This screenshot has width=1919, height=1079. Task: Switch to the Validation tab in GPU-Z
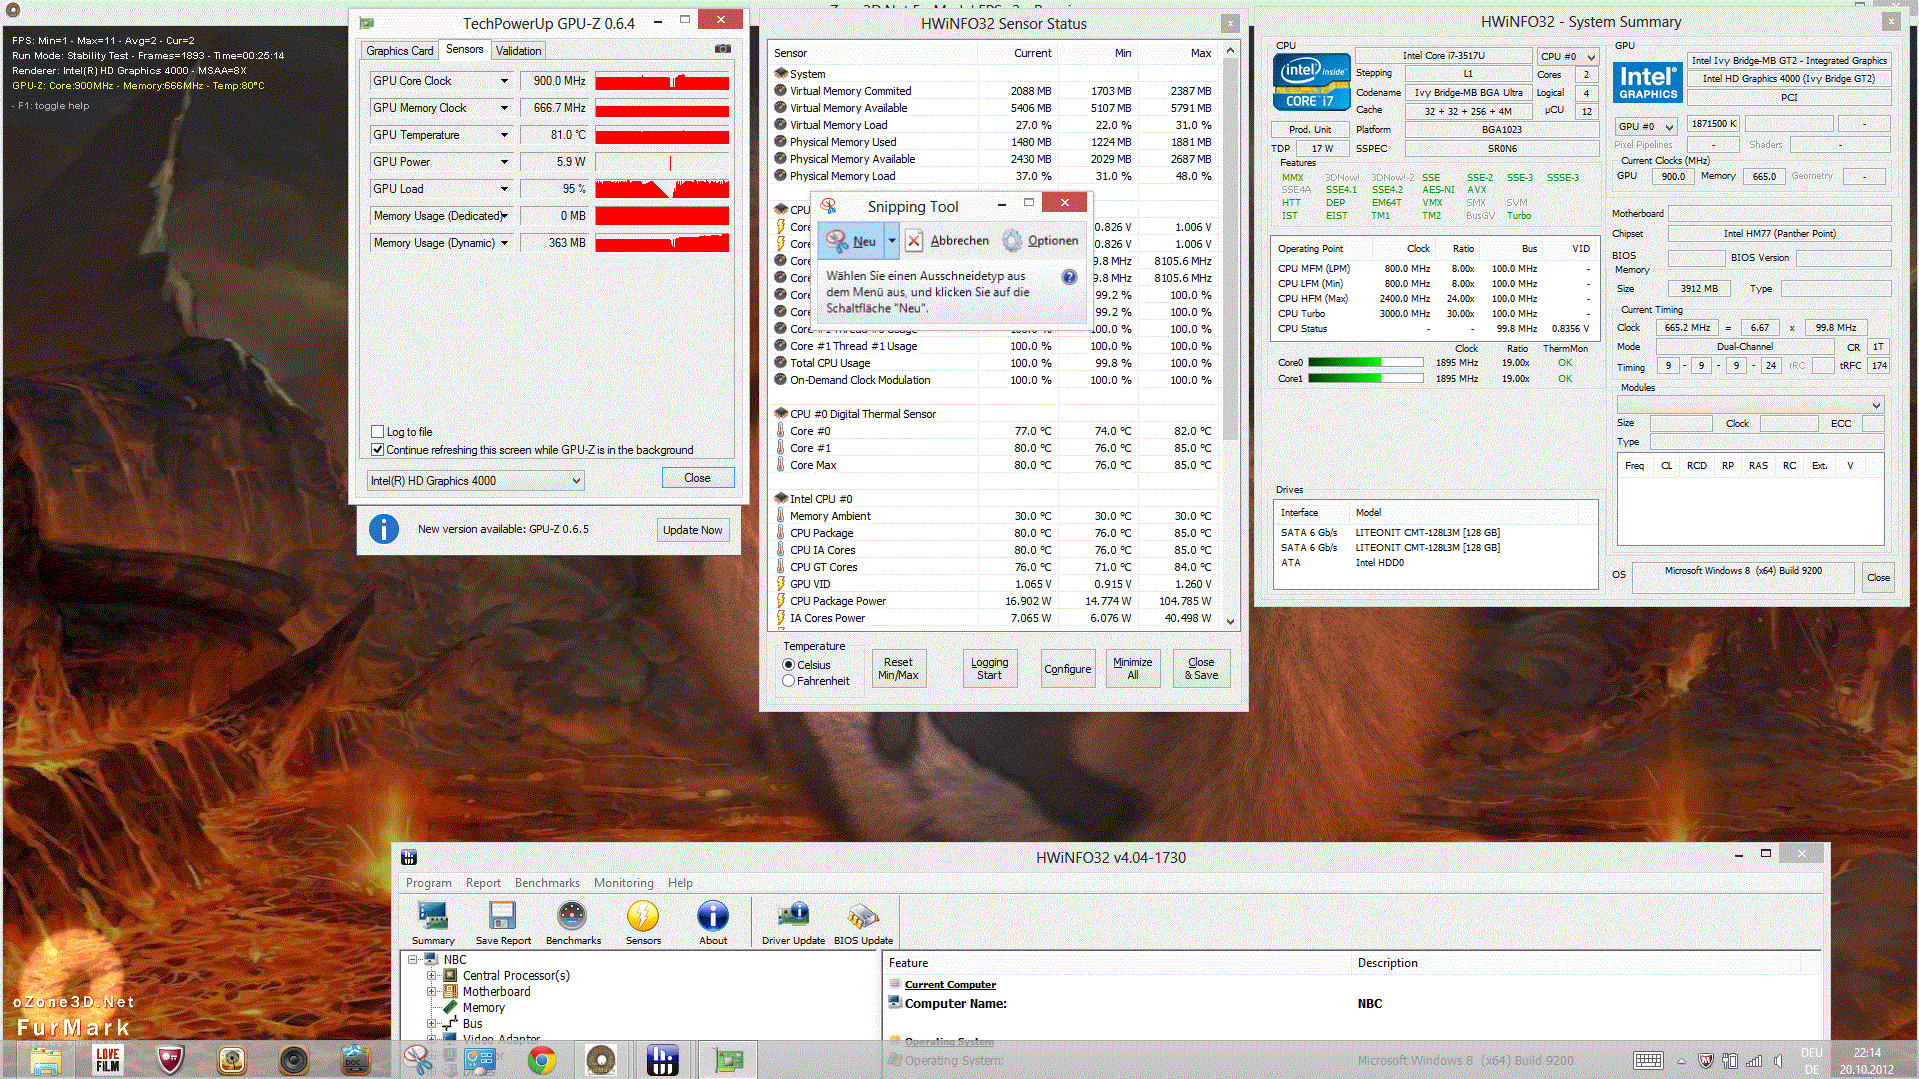518,51
